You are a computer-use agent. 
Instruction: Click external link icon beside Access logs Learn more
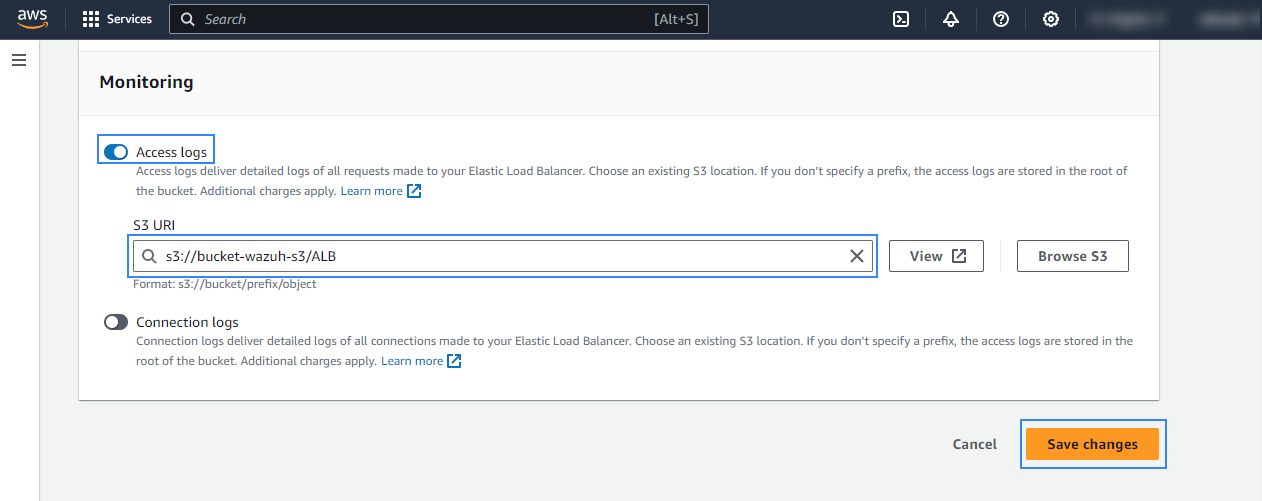pos(414,191)
